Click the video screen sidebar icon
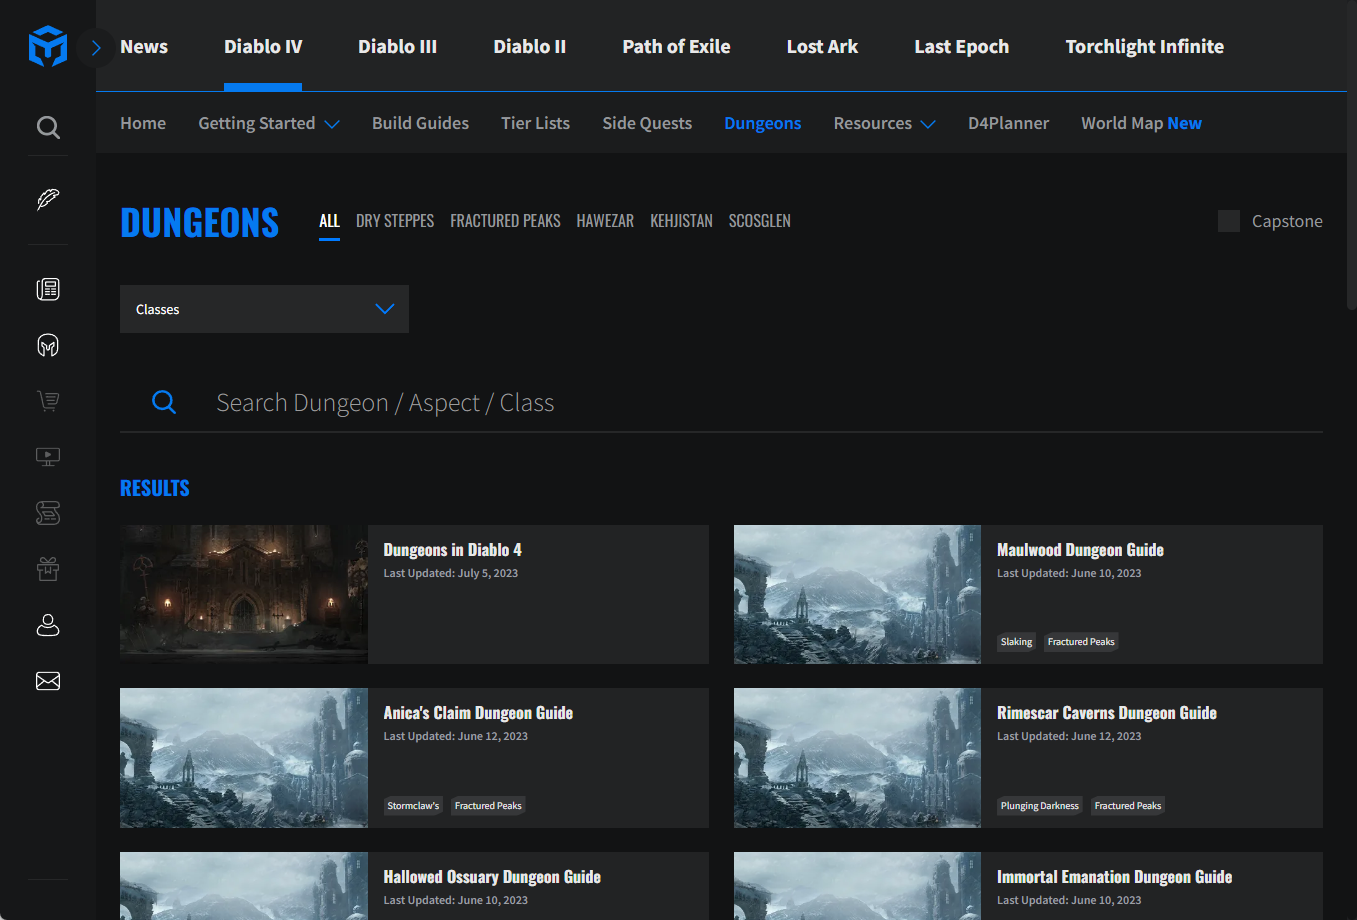 point(48,457)
